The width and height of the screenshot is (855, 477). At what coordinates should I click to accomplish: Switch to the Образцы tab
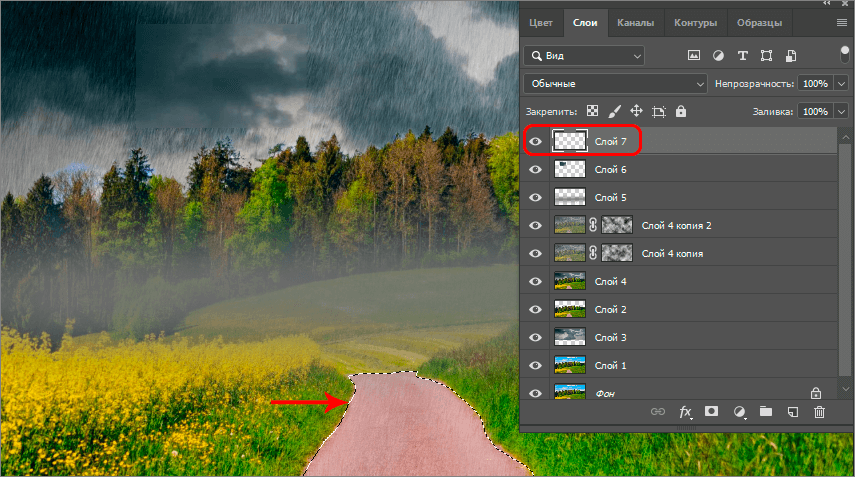[x=759, y=22]
